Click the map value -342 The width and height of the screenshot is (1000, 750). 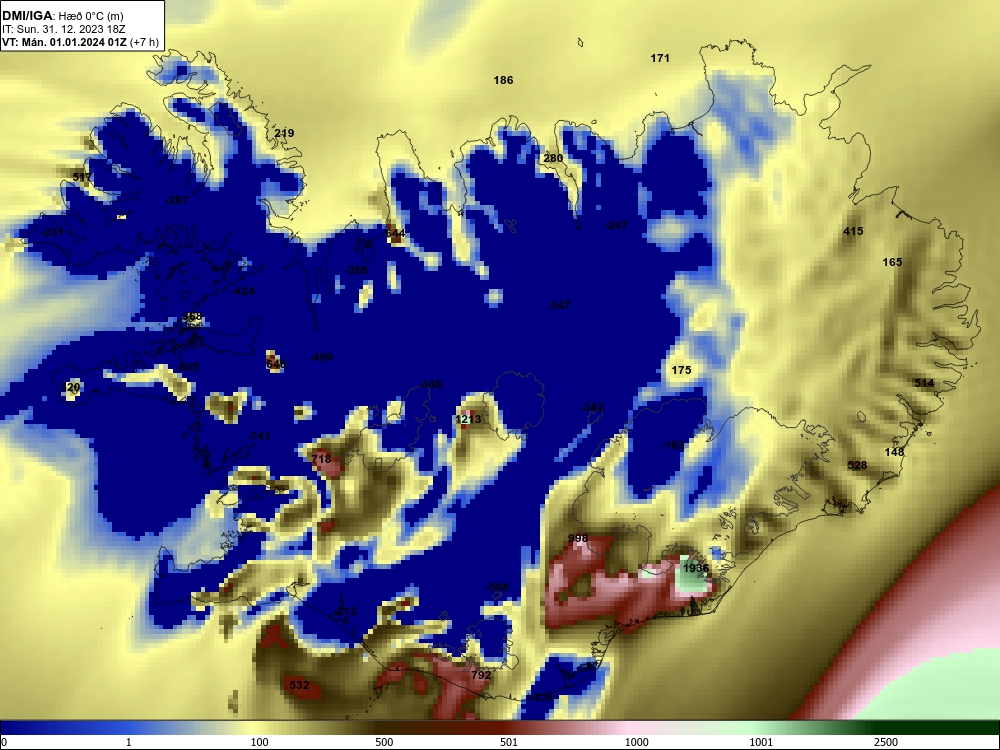click(592, 407)
